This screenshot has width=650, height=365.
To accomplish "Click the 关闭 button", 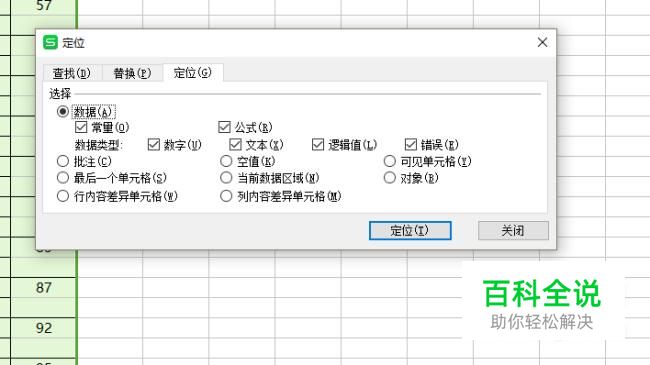I will click(513, 230).
